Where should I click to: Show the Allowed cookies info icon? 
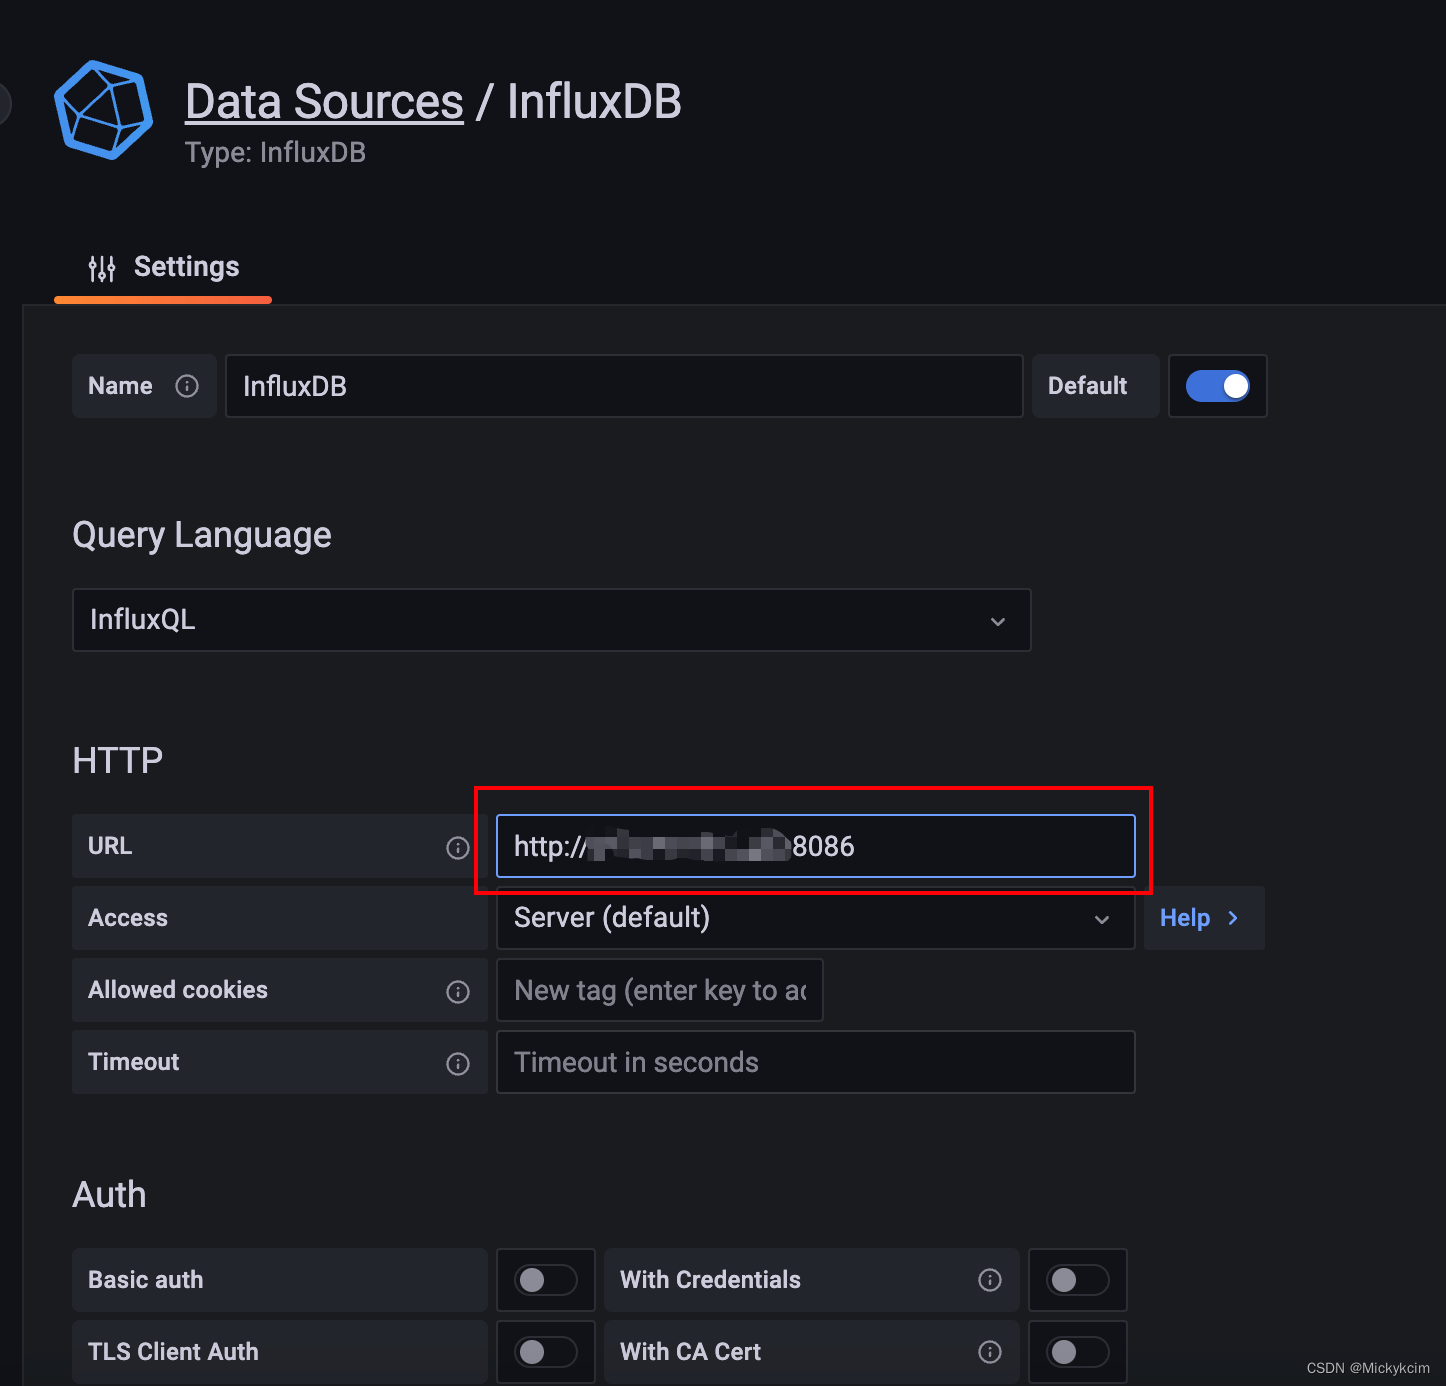458,991
